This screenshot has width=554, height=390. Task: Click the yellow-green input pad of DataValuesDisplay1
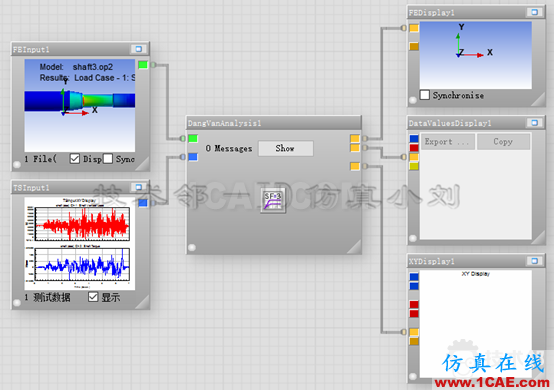[x=414, y=166]
